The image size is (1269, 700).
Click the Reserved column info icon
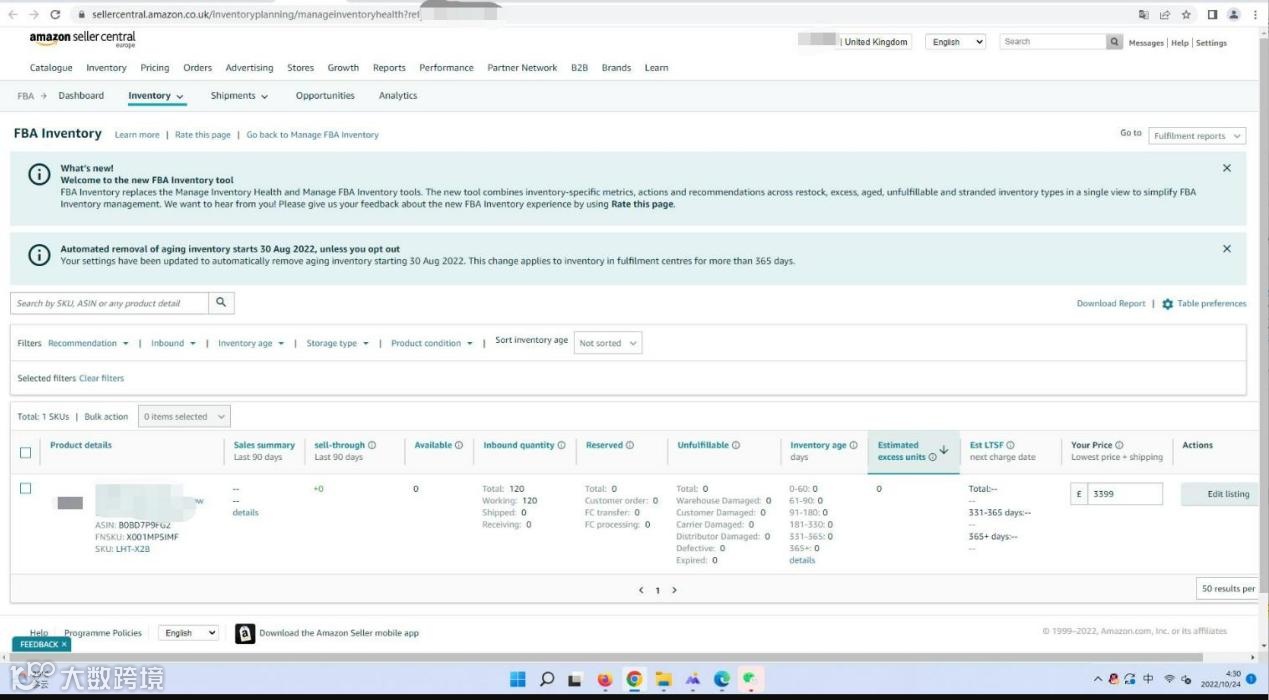pyautogui.click(x=630, y=445)
